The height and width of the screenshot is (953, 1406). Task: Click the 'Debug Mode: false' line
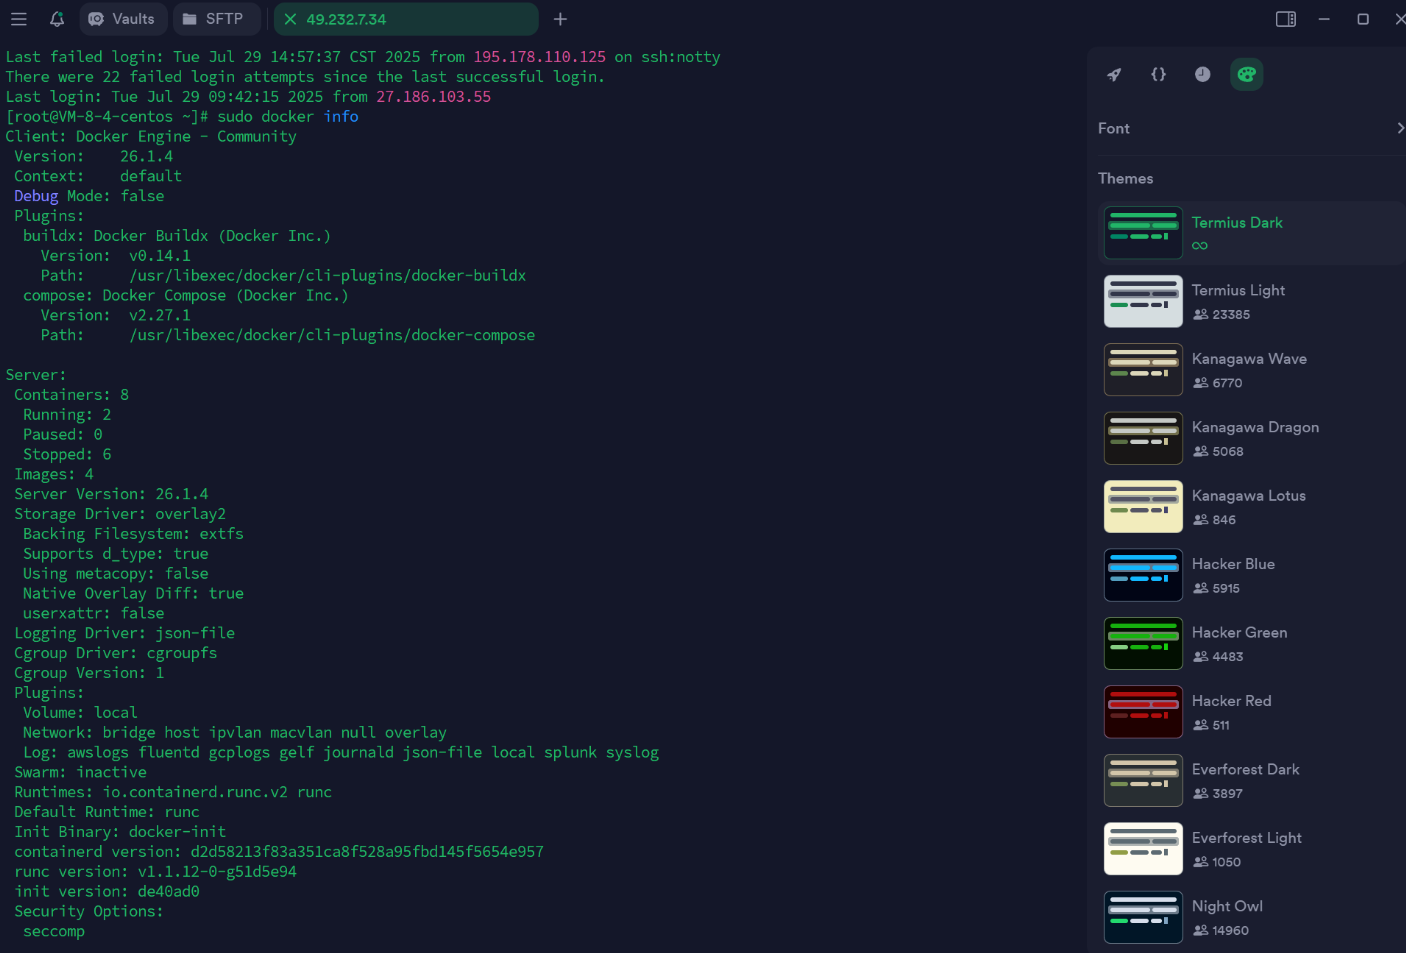point(89,196)
